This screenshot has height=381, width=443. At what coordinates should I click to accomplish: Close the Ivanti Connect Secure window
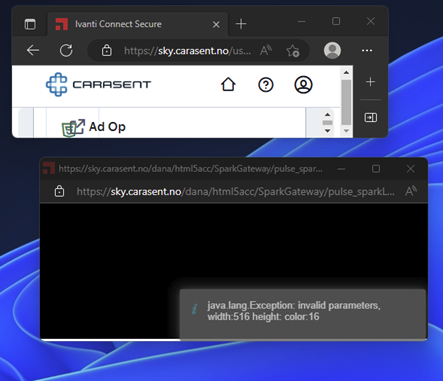pyautogui.click(x=371, y=21)
